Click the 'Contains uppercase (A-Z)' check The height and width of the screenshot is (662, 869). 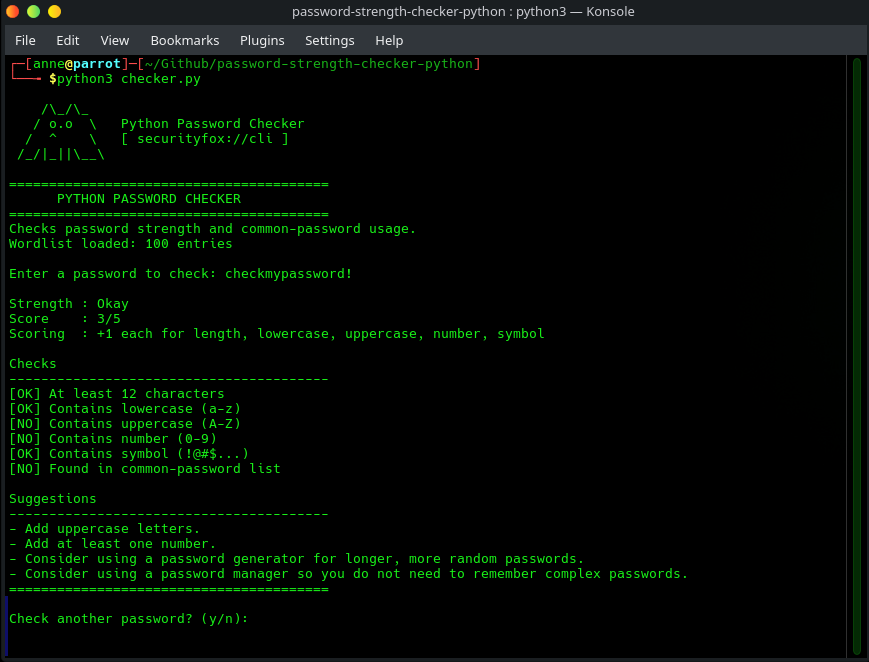[125, 424]
